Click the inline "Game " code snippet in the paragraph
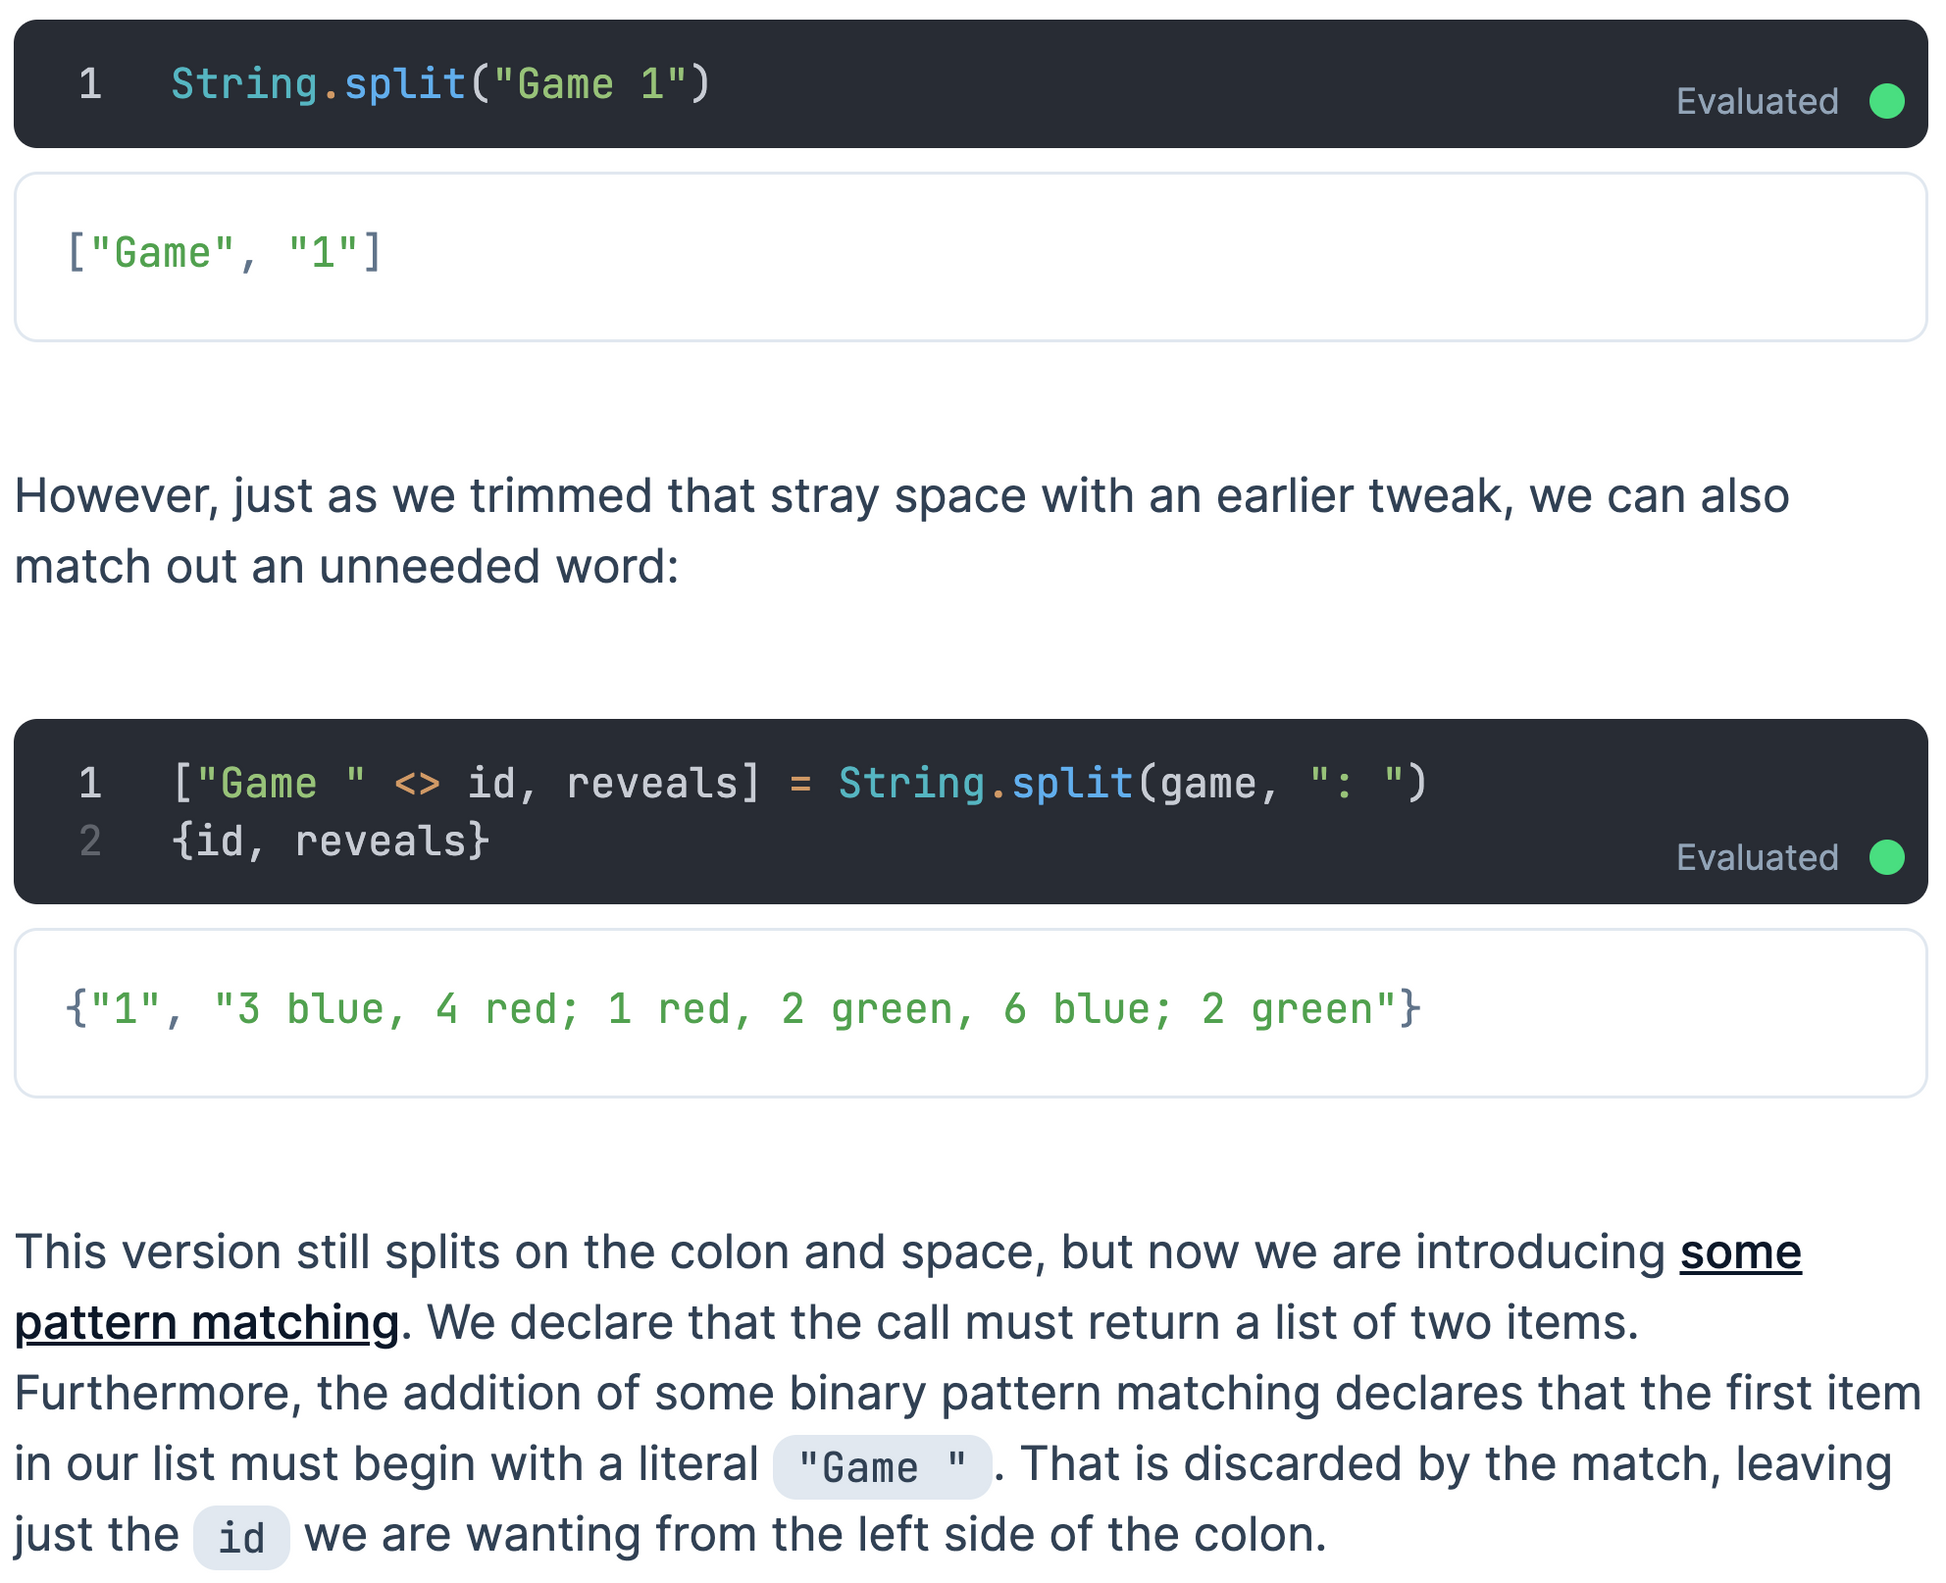 [x=882, y=1467]
